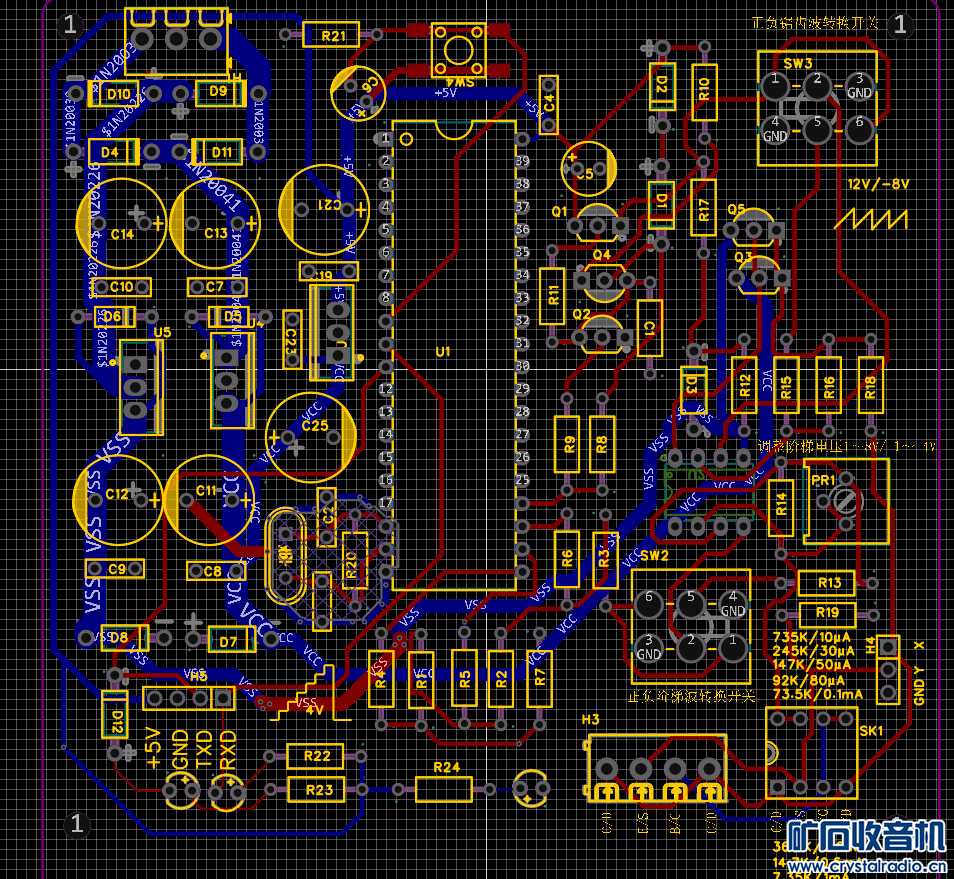Click resistor R10
954x879 pixels.
click(x=704, y=92)
